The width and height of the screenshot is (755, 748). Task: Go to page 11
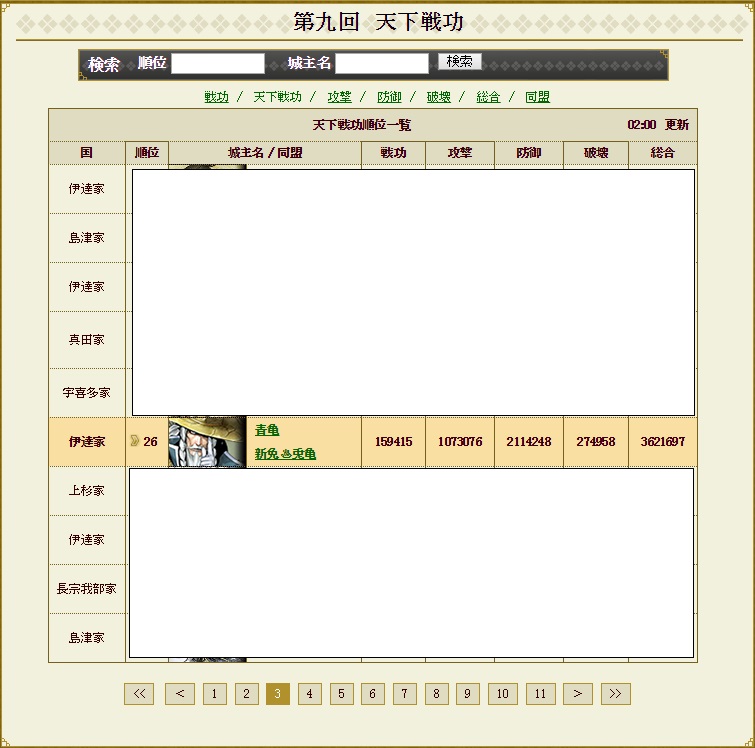[541, 694]
